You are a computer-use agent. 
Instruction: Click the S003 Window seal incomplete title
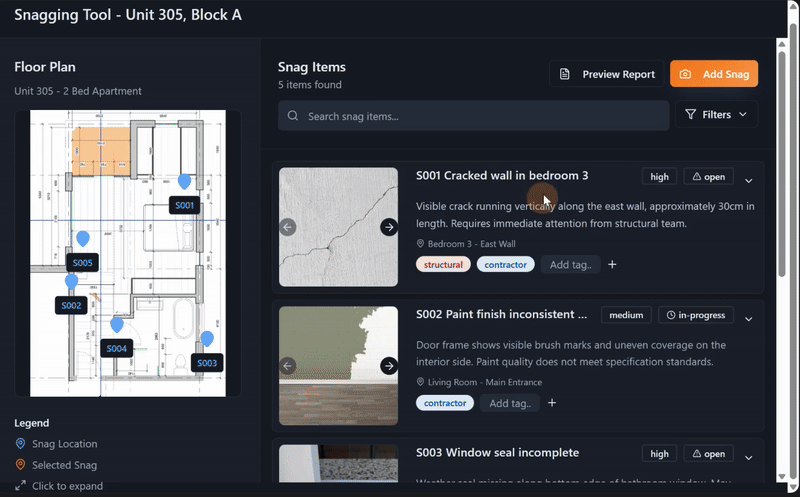497,453
